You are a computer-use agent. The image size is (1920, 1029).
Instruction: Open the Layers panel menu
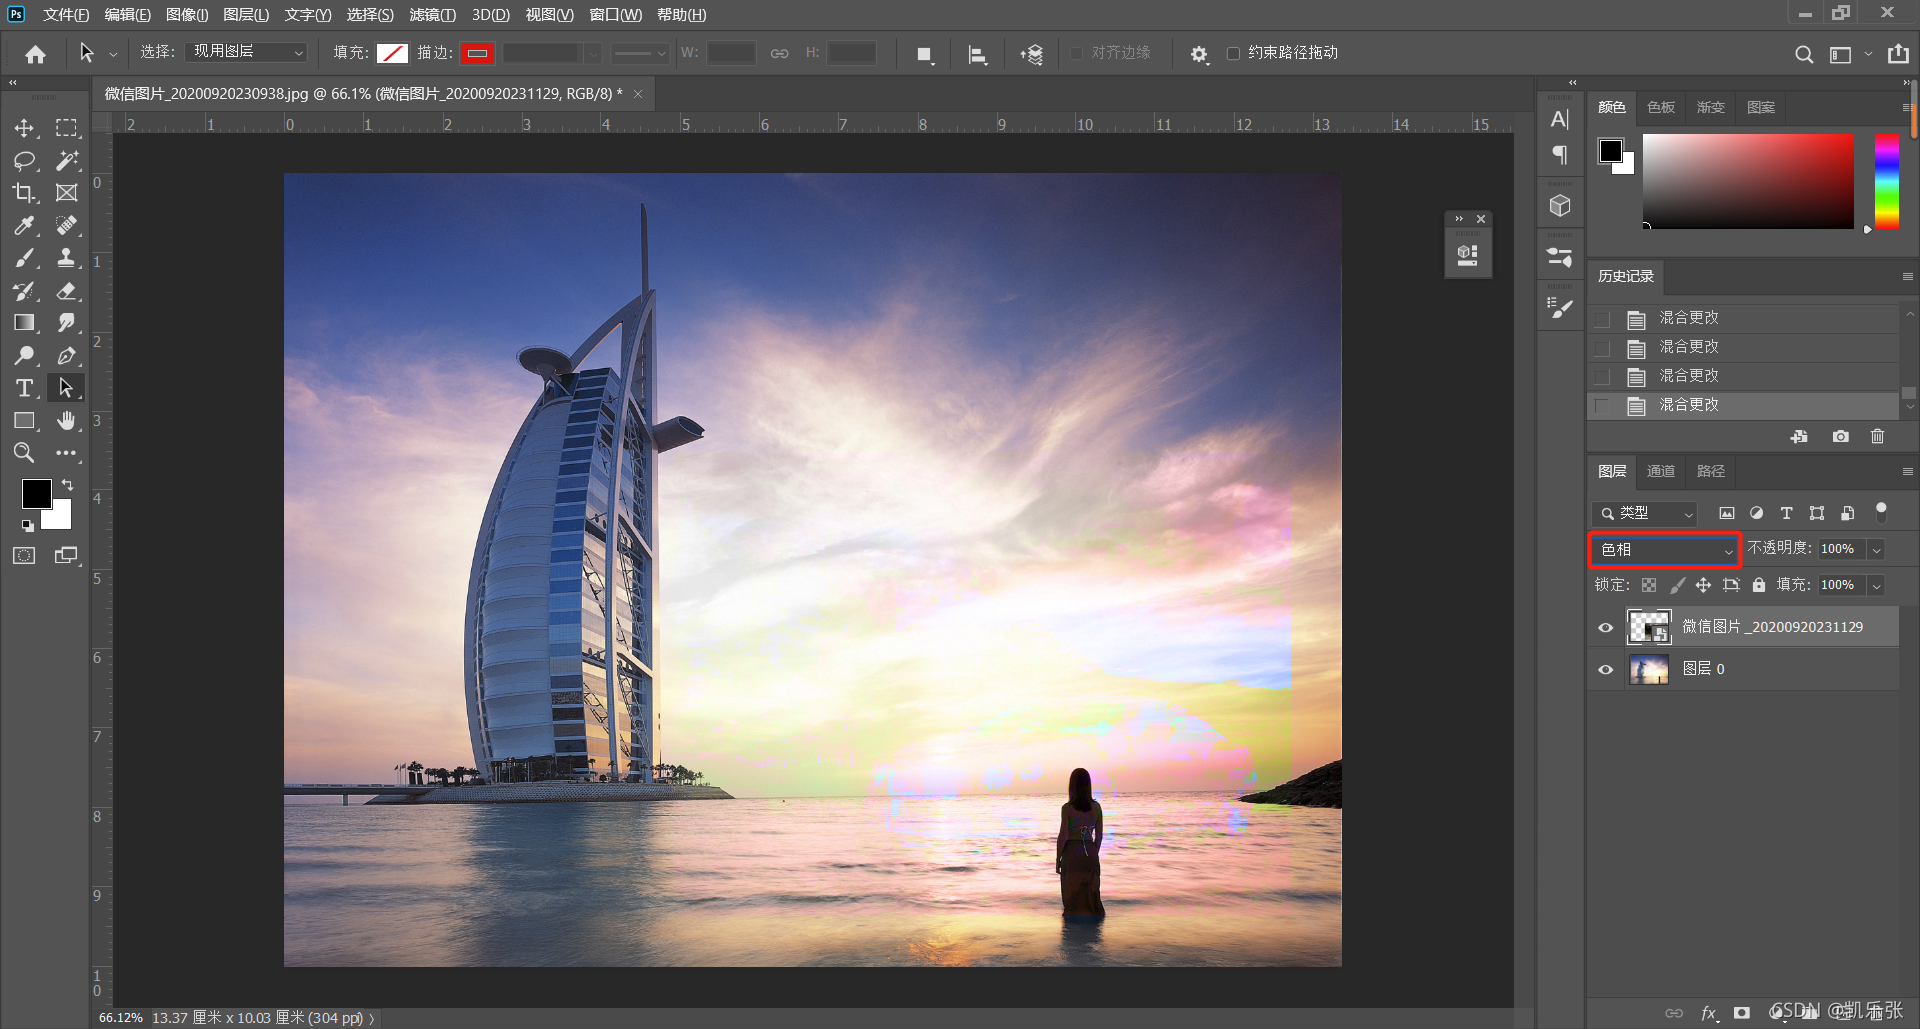click(1907, 471)
